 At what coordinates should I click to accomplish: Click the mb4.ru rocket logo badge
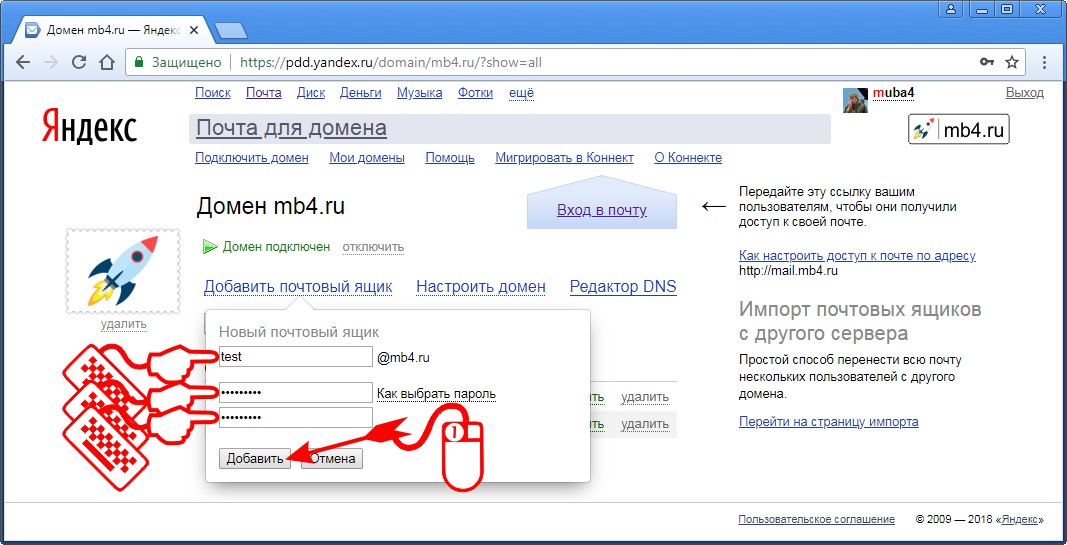[959, 129]
